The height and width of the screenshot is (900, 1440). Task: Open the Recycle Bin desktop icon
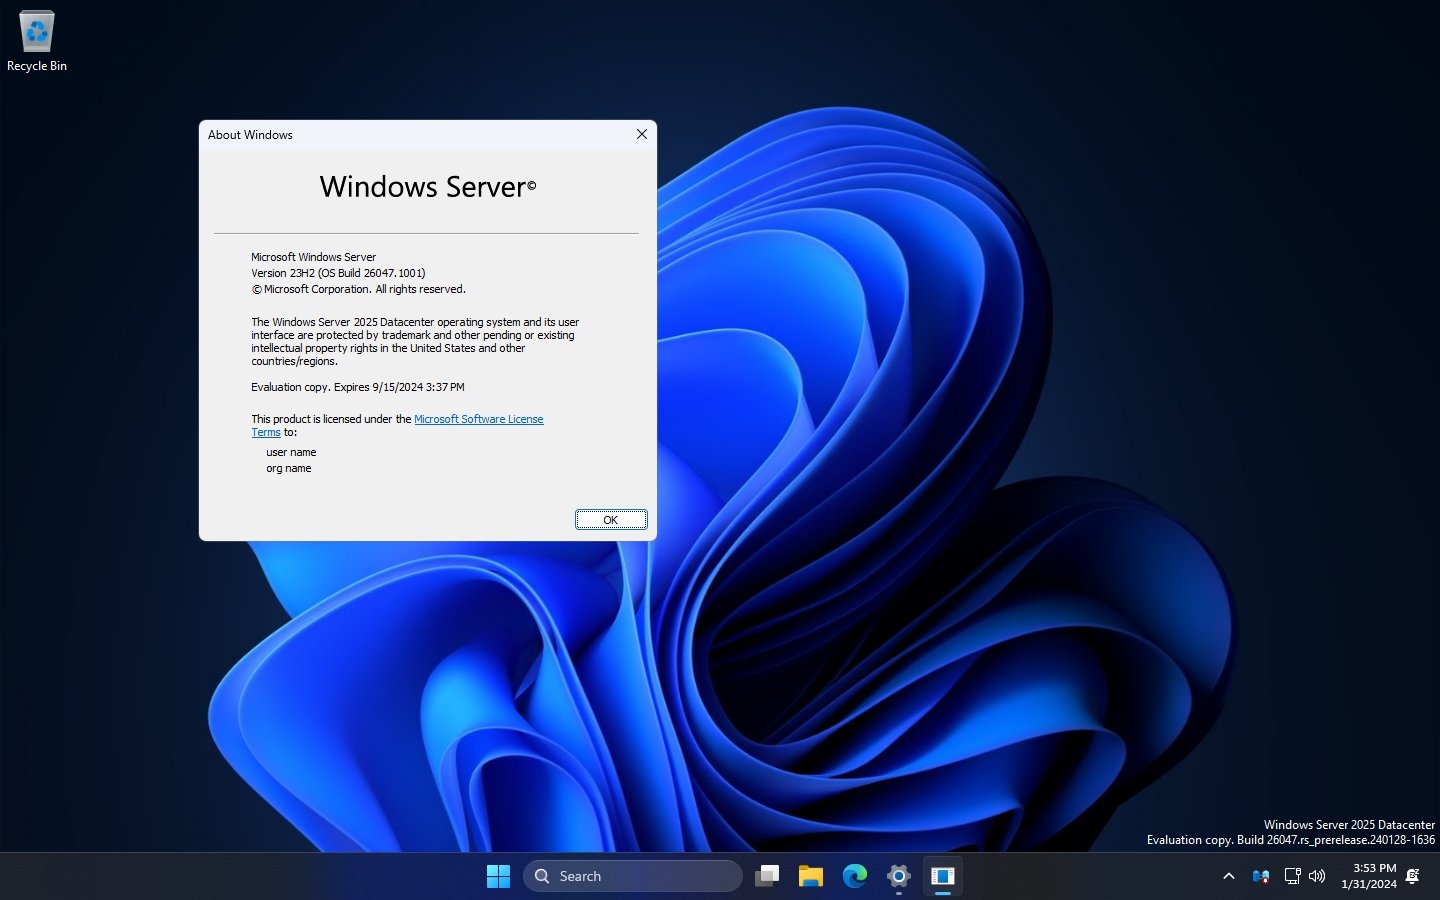point(37,41)
